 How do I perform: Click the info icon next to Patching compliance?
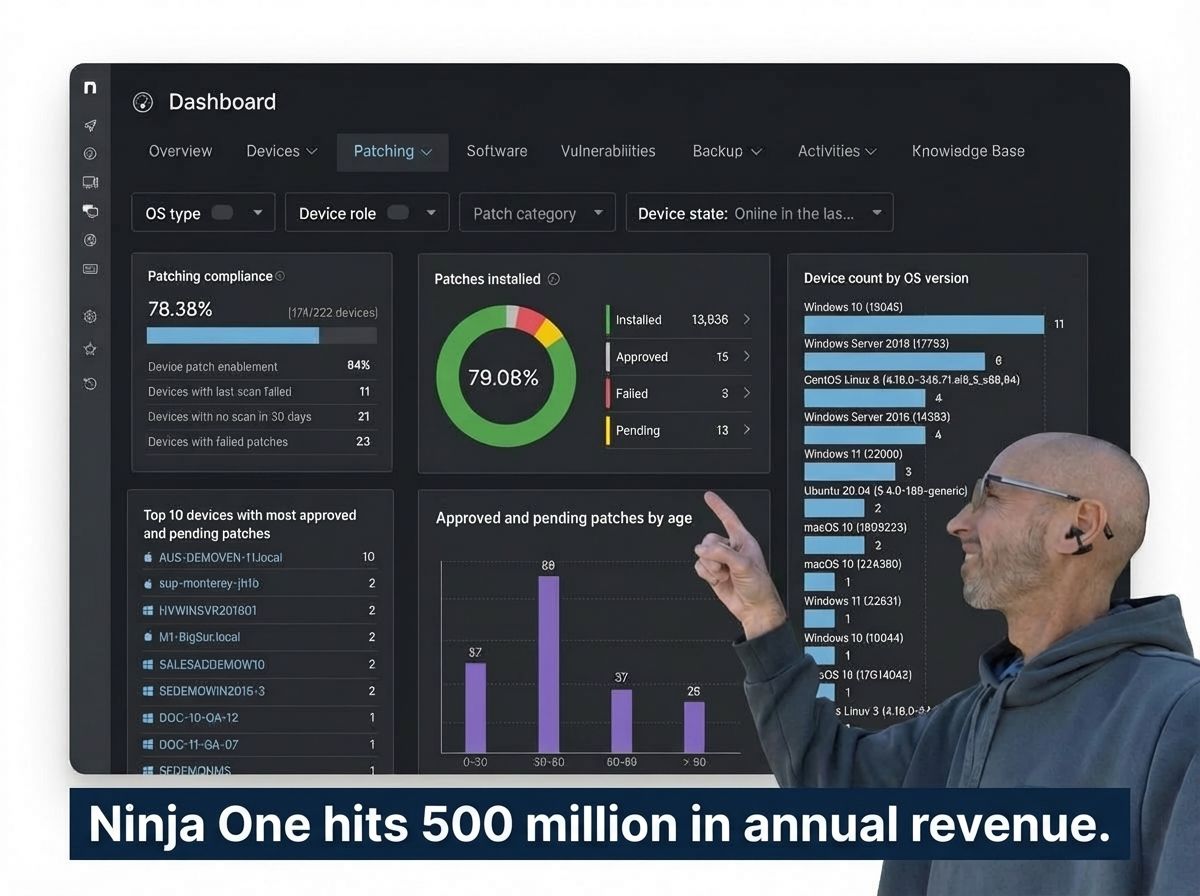280,276
